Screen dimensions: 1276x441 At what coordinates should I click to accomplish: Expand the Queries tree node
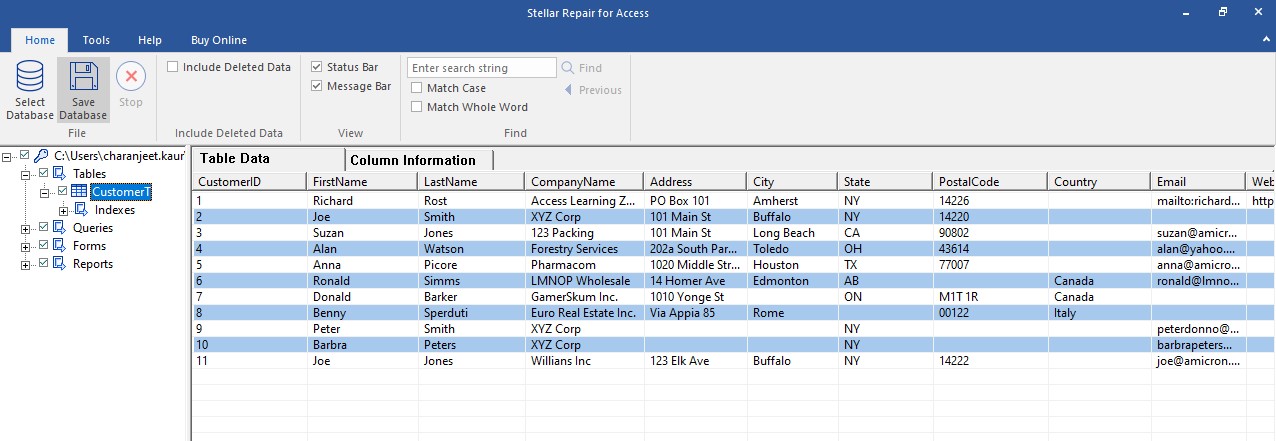[x=26, y=228]
